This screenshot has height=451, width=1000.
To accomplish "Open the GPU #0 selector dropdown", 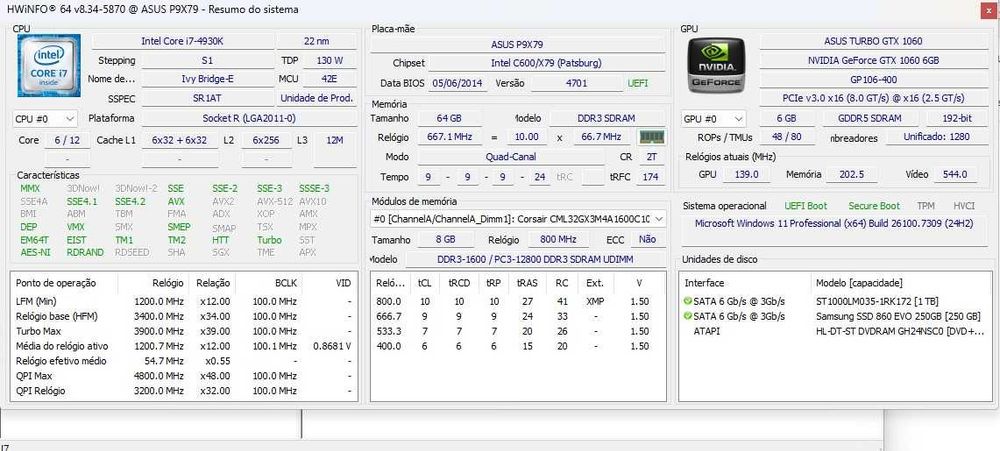I will tap(713, 119).
